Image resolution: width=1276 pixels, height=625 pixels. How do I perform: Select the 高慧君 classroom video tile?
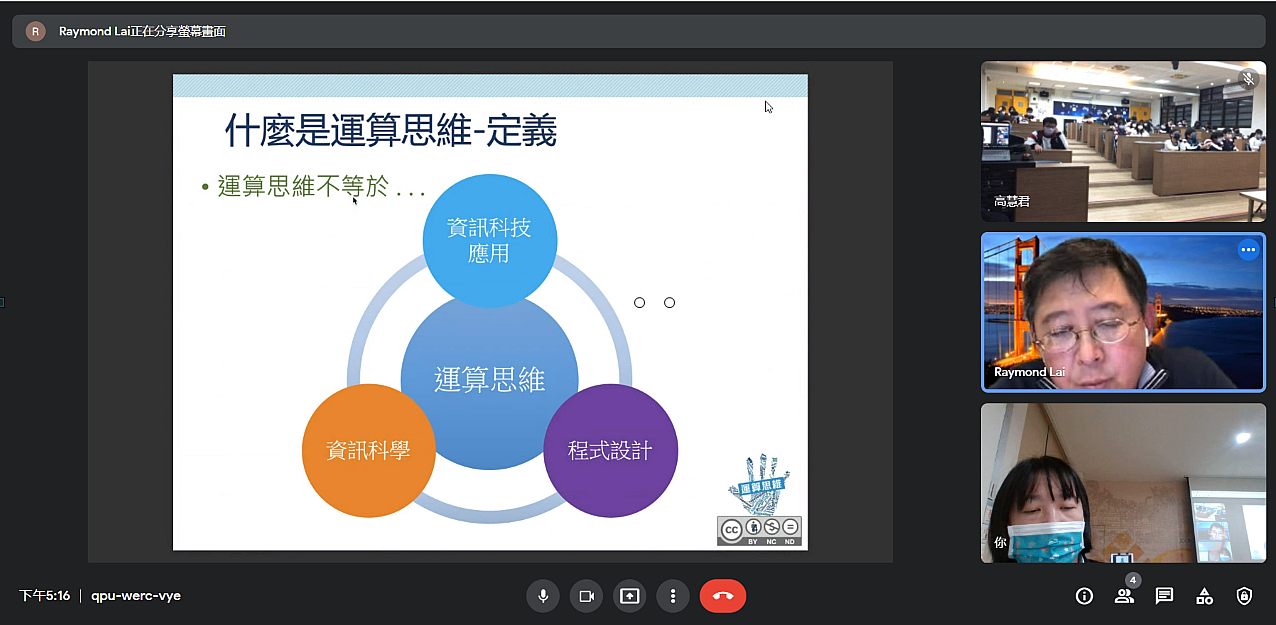1122,141
